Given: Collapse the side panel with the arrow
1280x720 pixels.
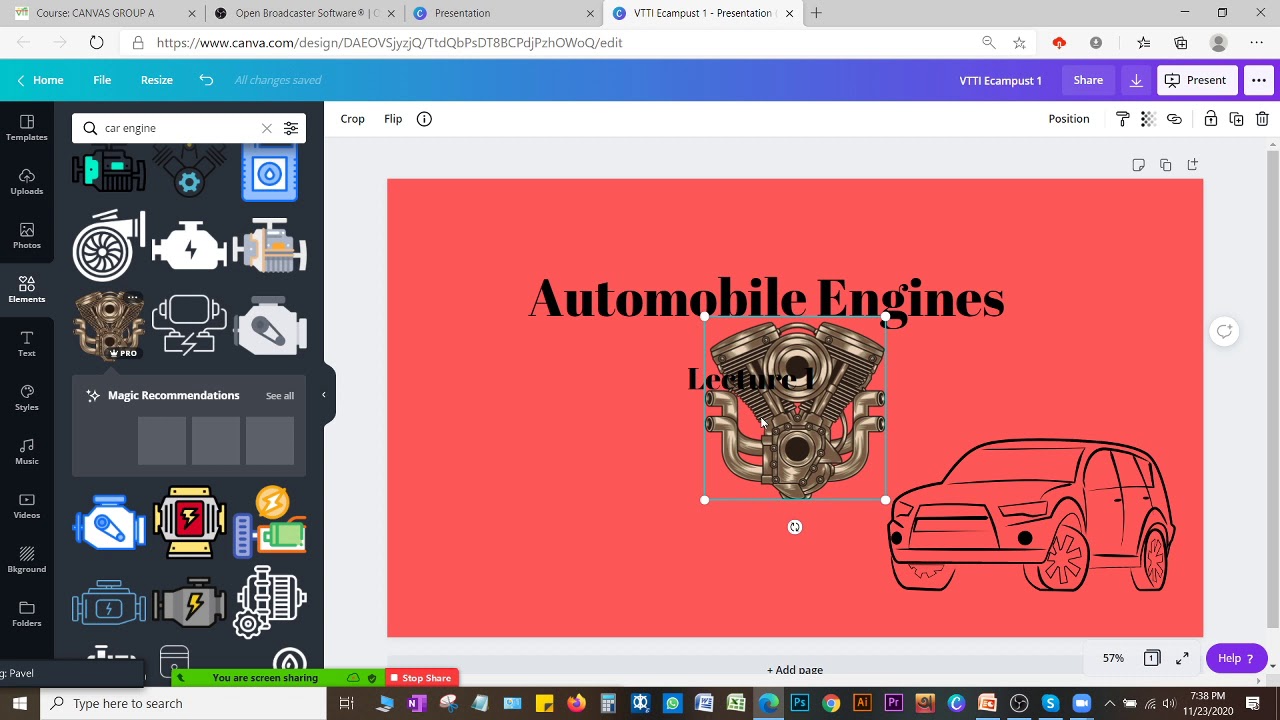Looking at the screenshot, I should click(x=323, y=395).
